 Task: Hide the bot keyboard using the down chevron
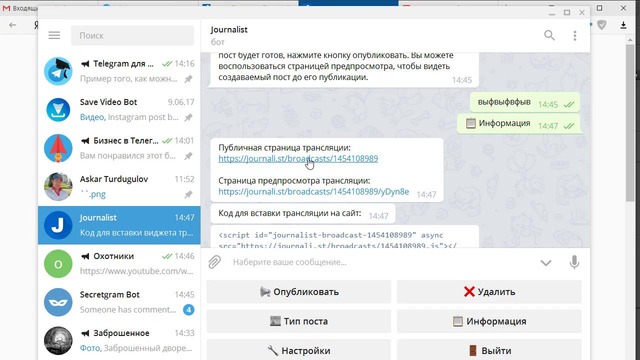546,263
